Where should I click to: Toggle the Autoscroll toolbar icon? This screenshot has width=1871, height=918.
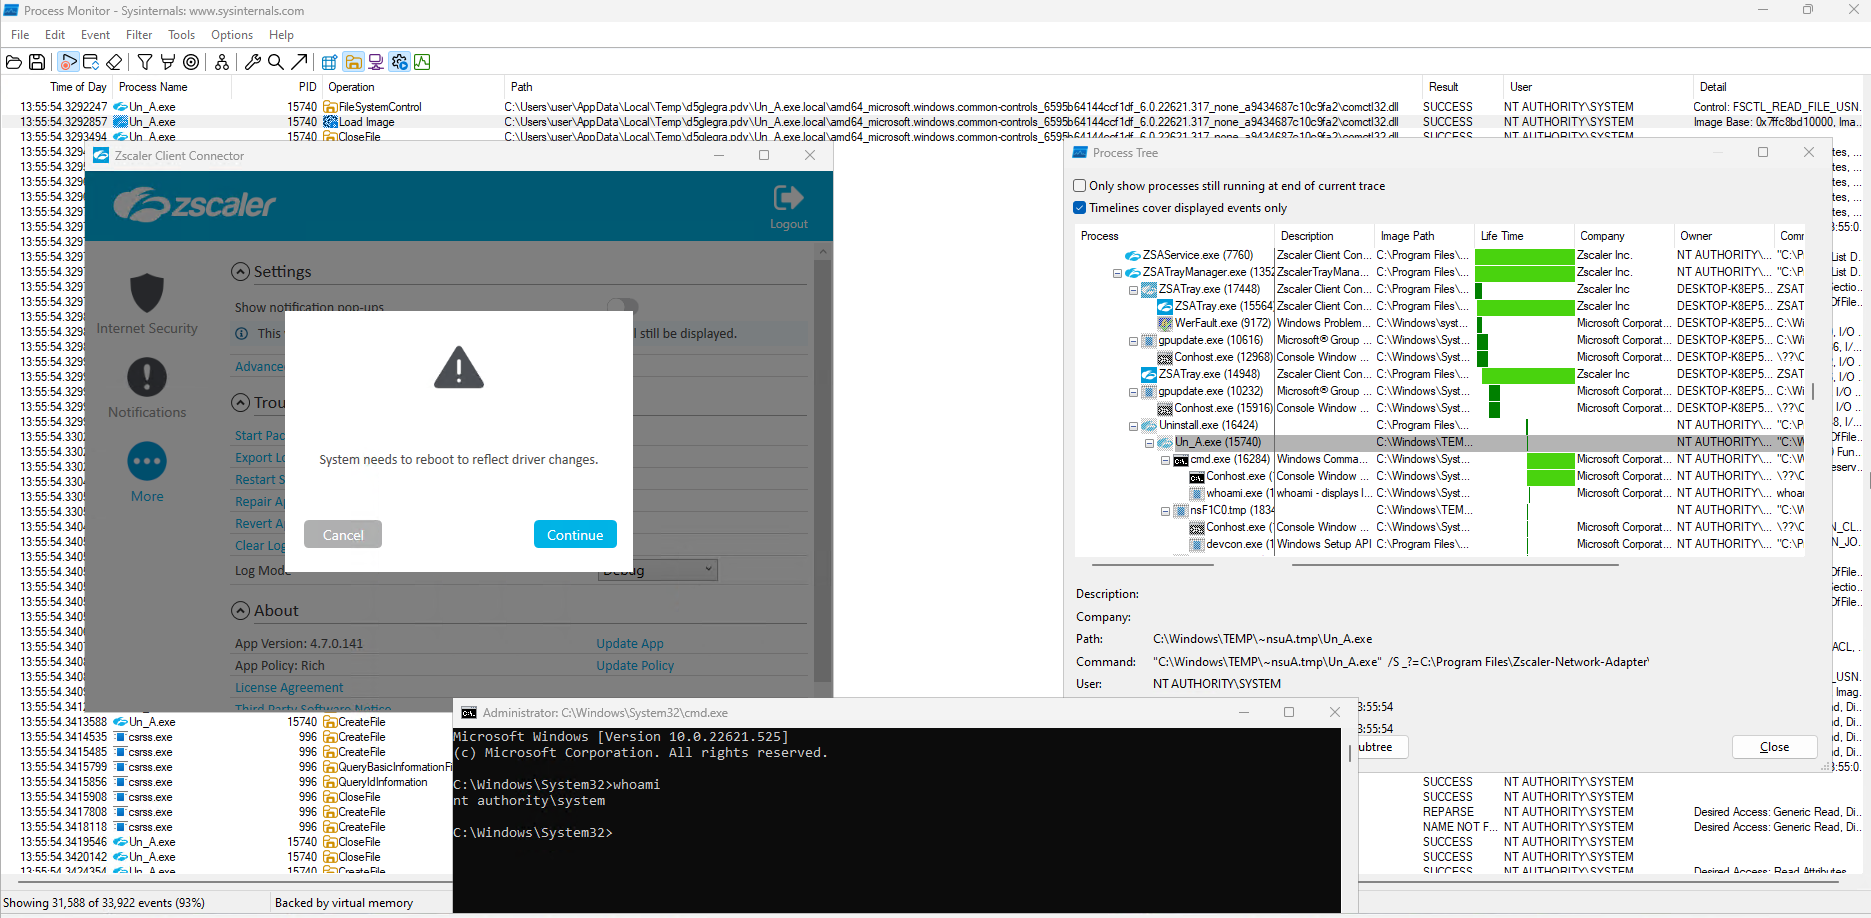91,62
